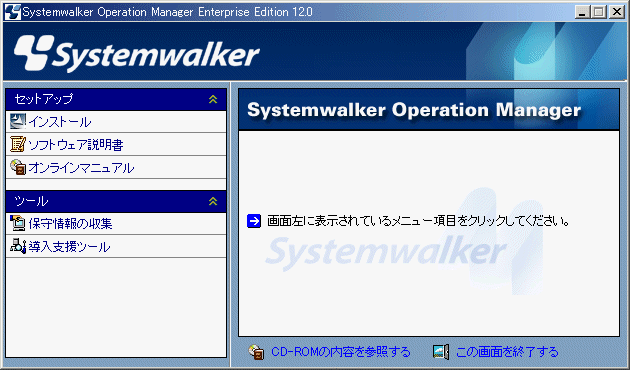This screenshot has height=370, width=630.
Task: Click the オンラインマニュアル disc icon
Action: click(x=18, y=167)
